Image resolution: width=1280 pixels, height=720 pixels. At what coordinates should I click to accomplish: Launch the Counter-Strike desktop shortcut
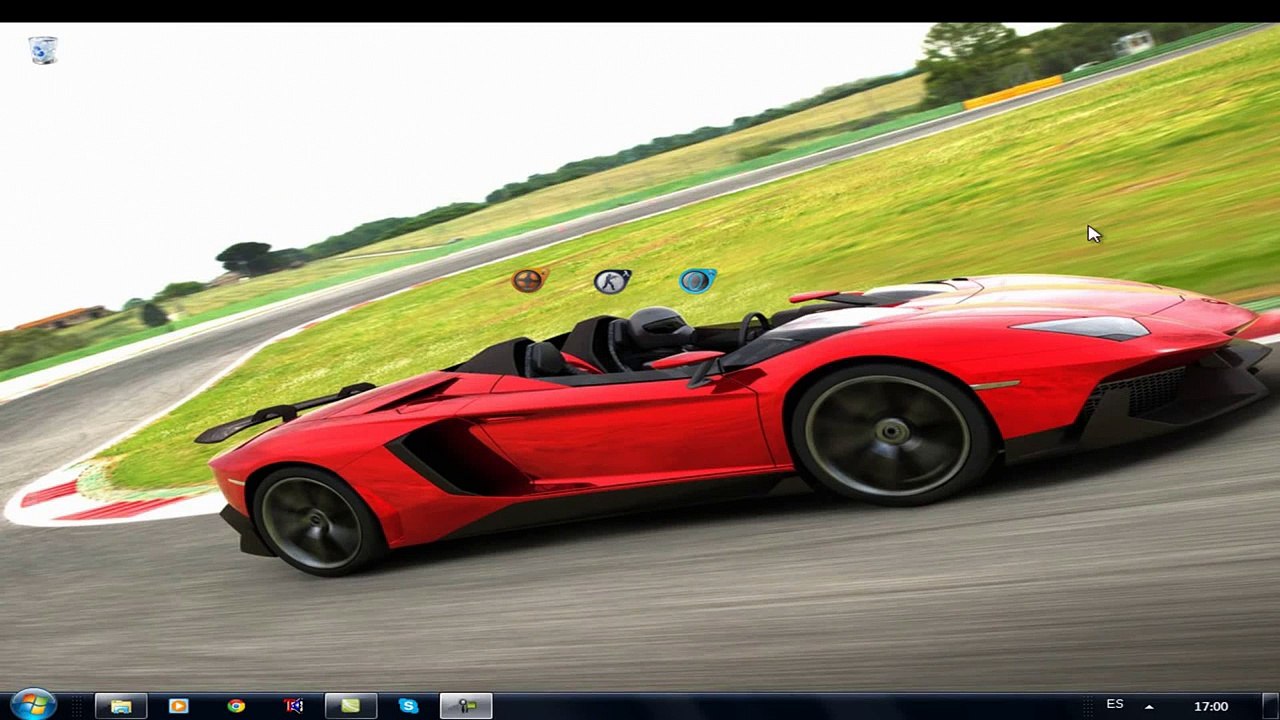pos(612,281)
